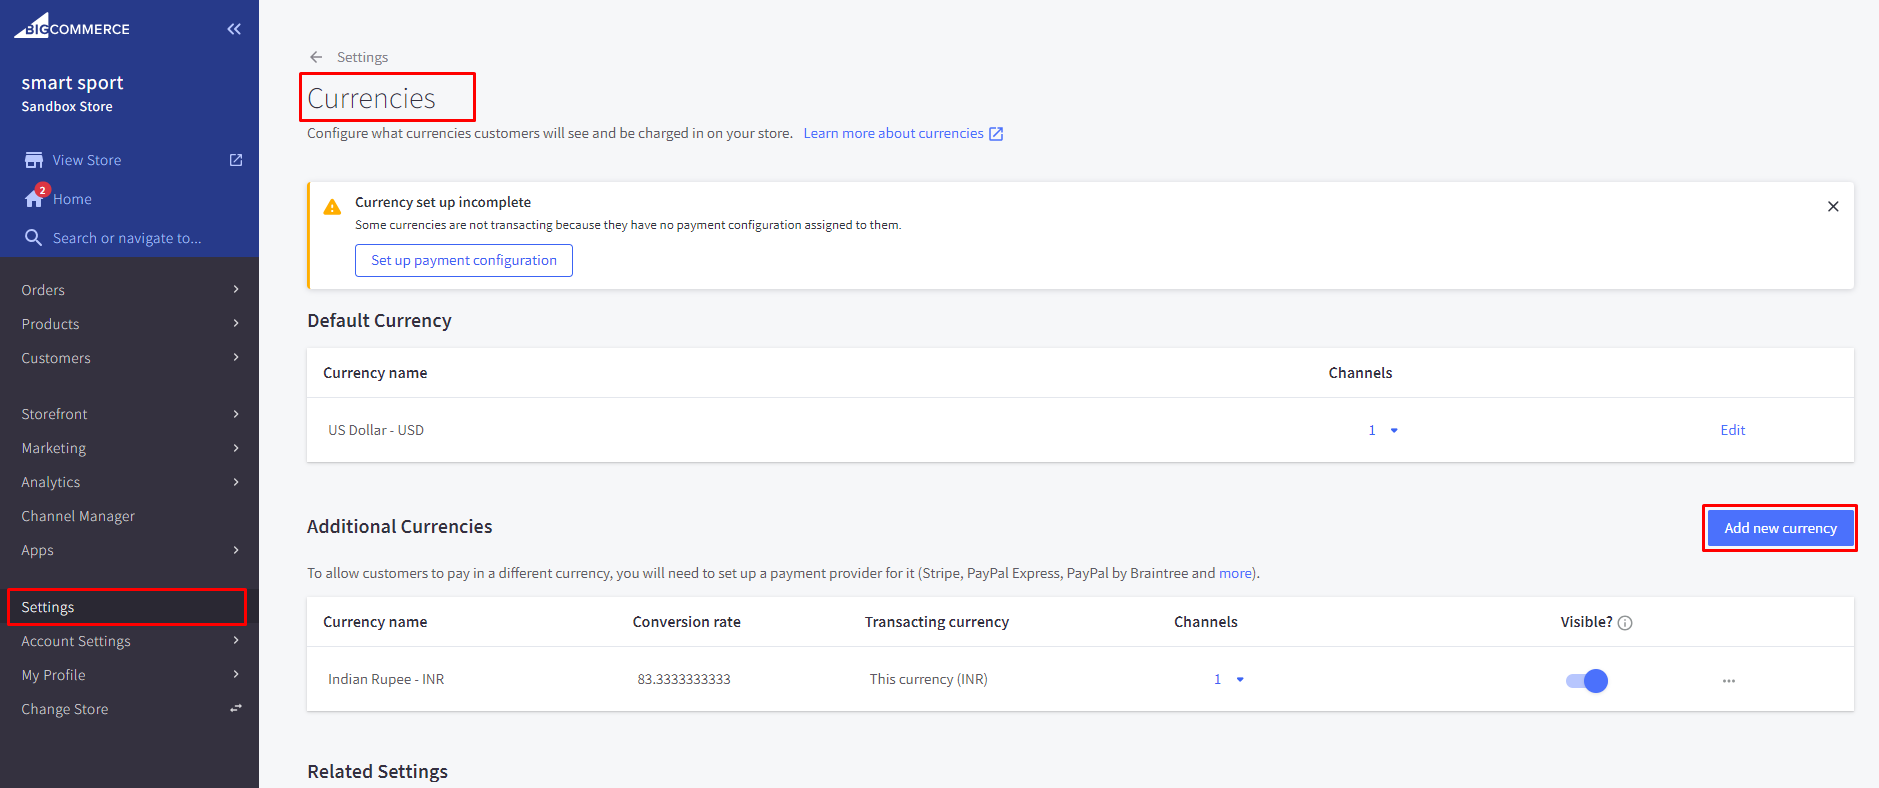Click the Change Store swap icon
Viewport: 1879px width, 788px height.
[x=236, y=708]
